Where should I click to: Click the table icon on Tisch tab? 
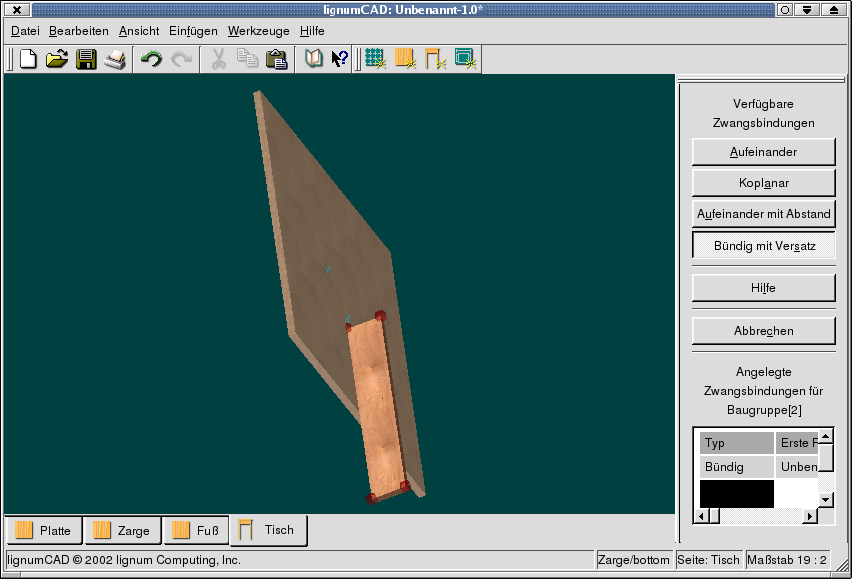tap(246, 530)
